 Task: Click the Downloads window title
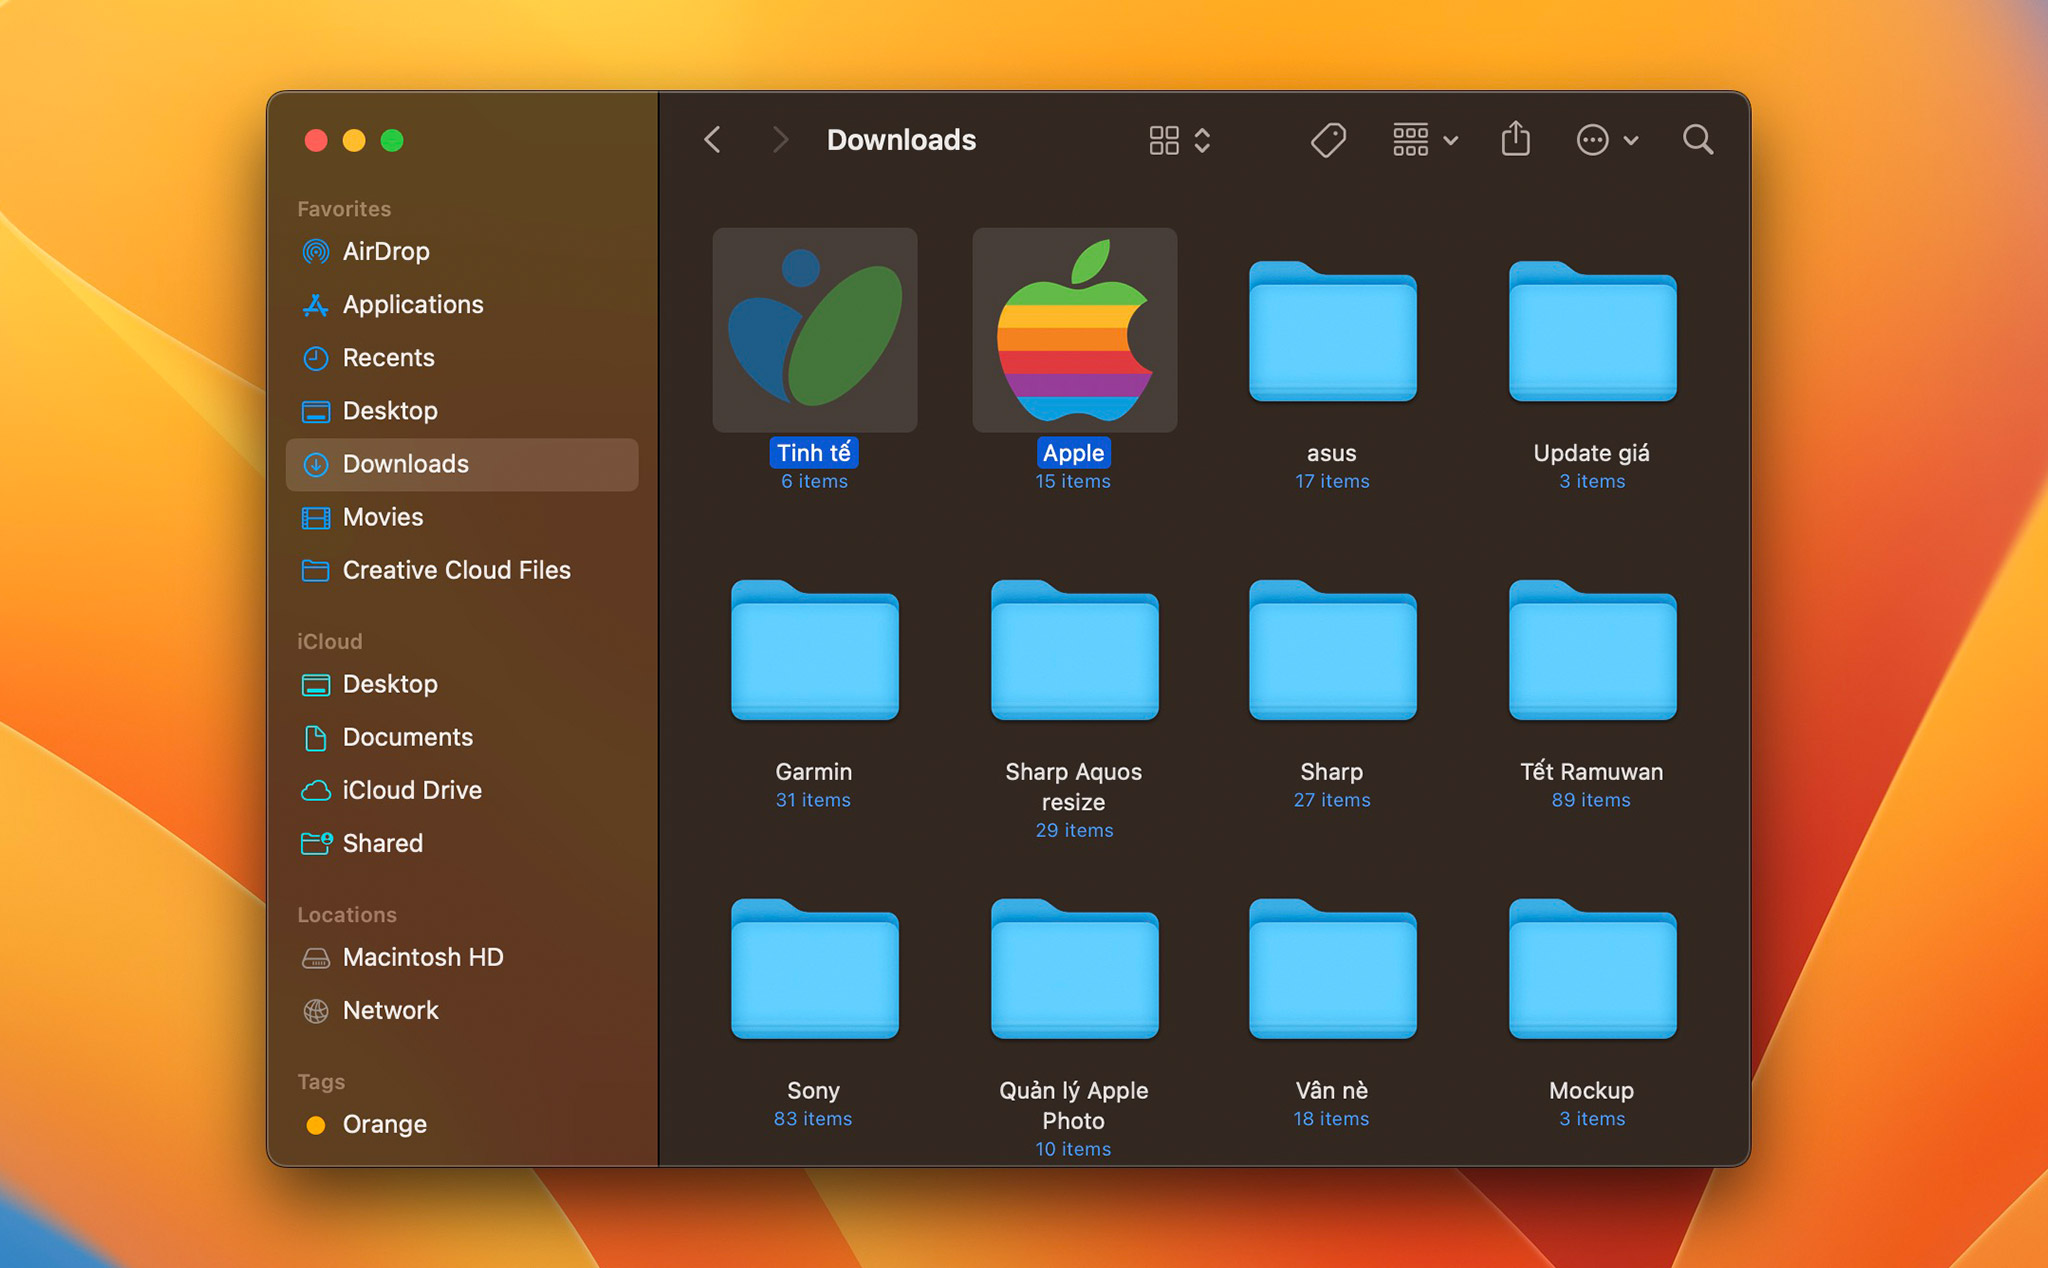[x=901, y=140]
